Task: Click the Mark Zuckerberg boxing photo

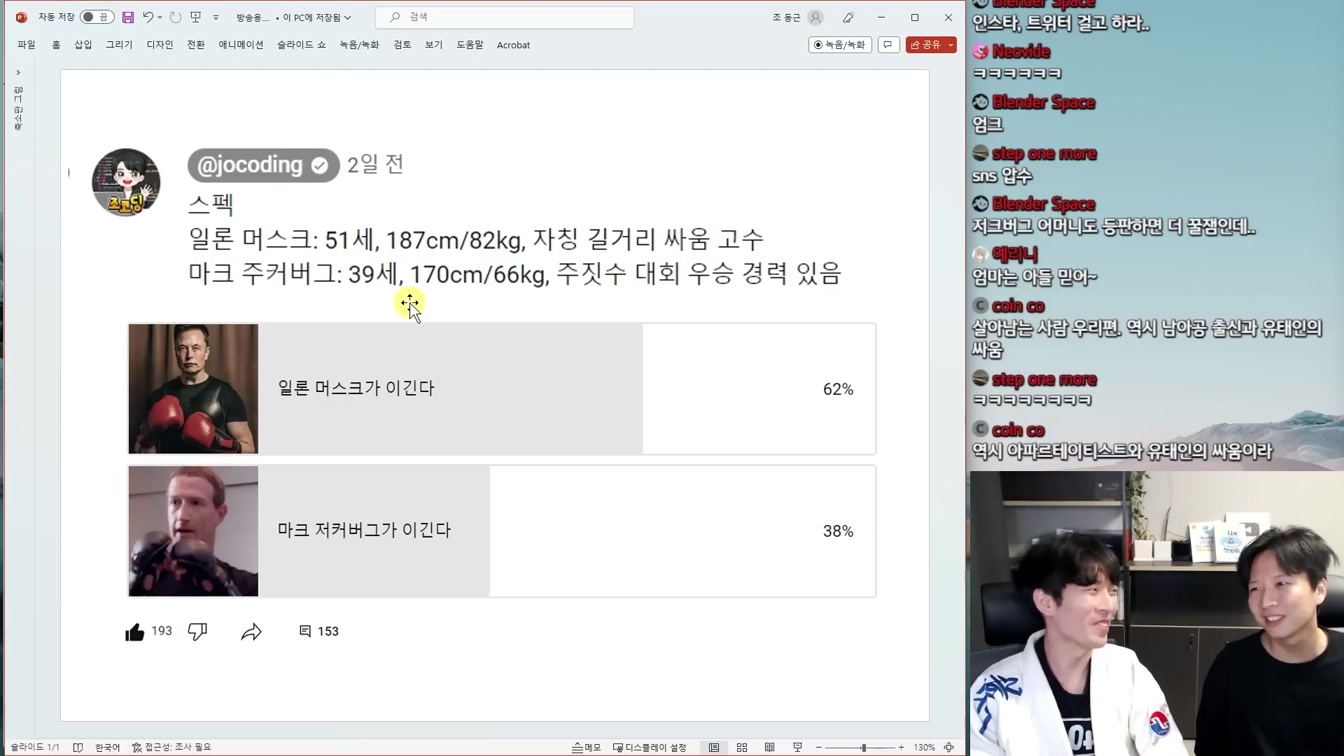Action: 193,531
